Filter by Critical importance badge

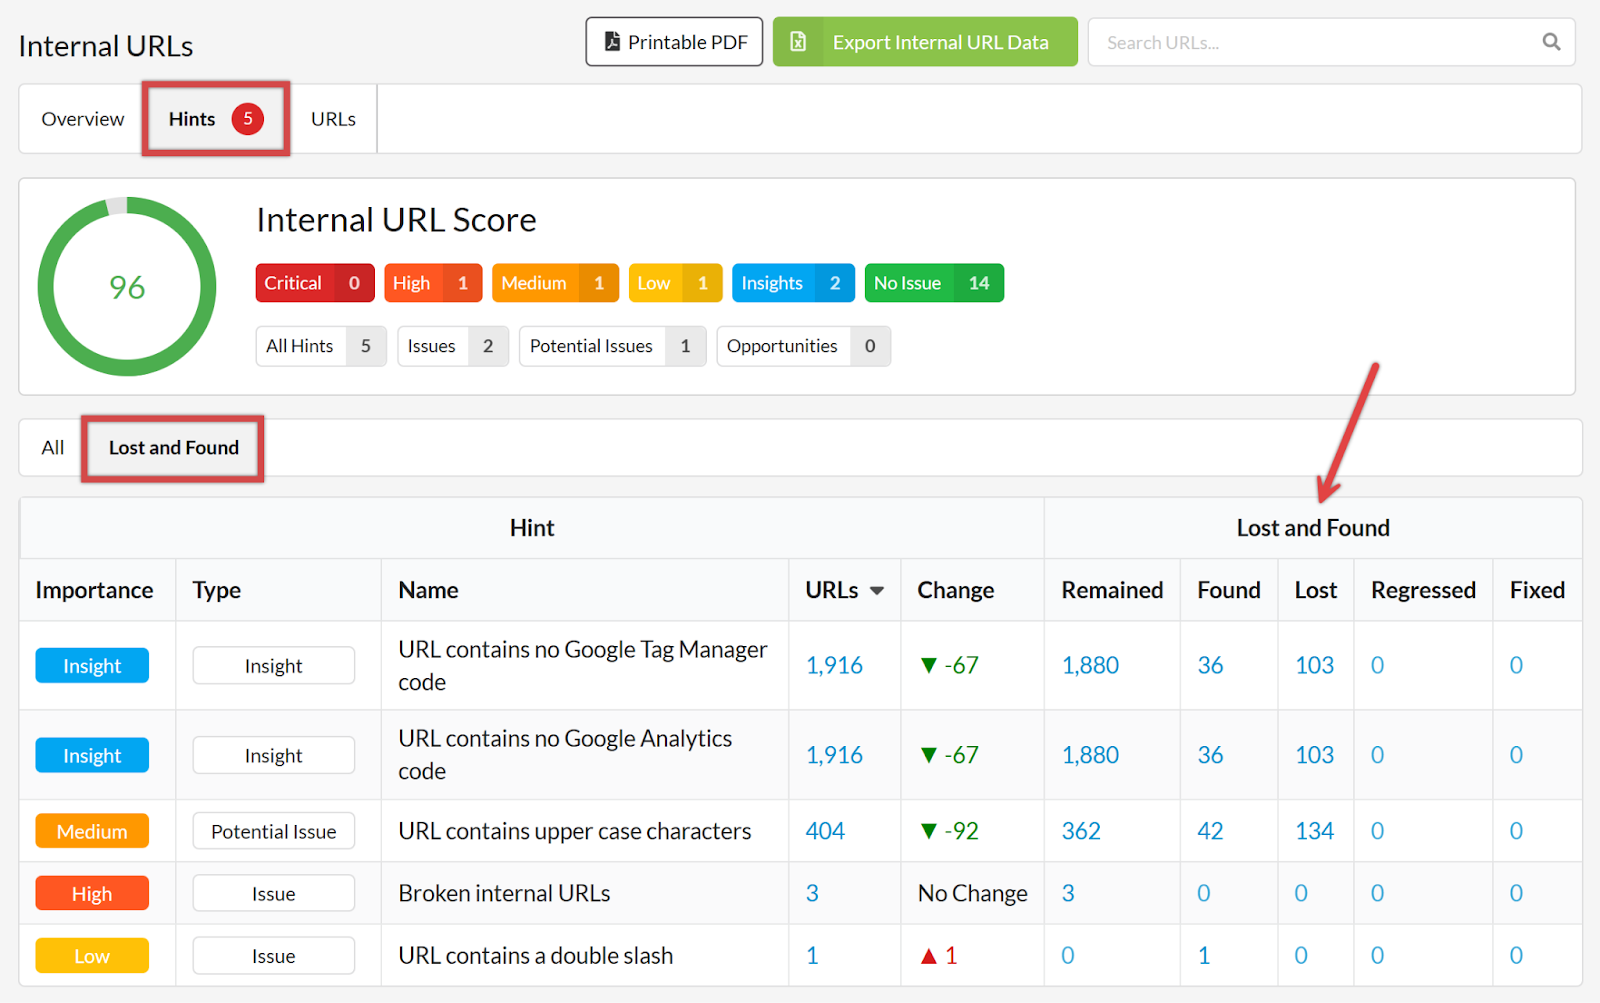tap(315, 283)
